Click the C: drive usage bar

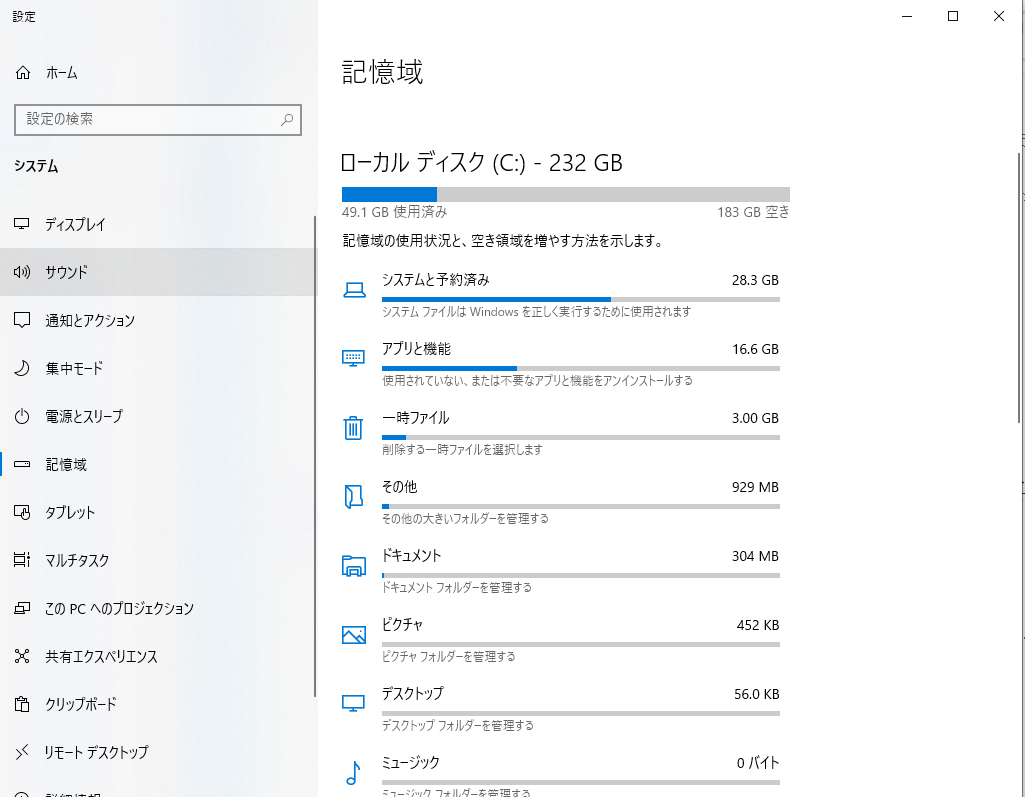[565, 194]
